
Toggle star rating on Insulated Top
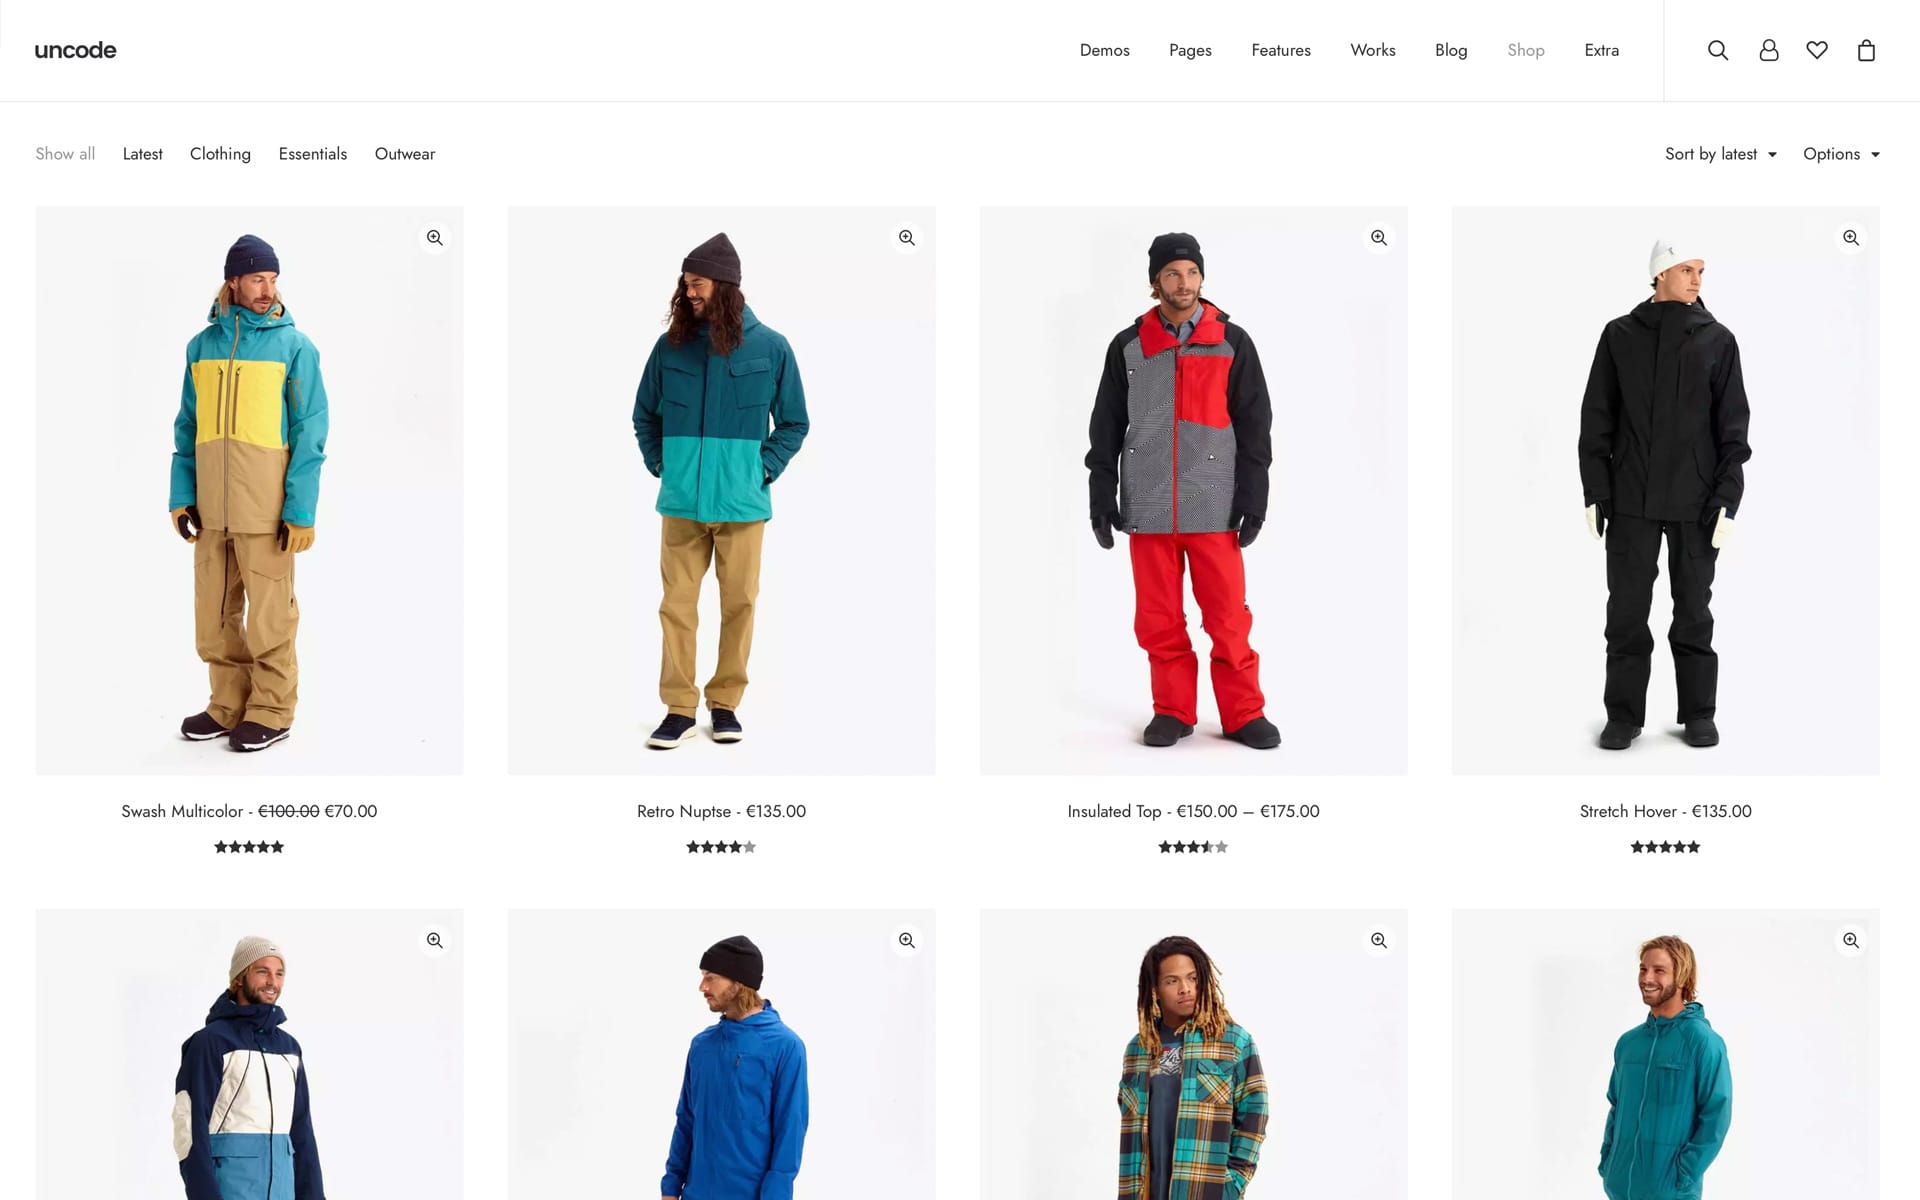[1193, 847]
